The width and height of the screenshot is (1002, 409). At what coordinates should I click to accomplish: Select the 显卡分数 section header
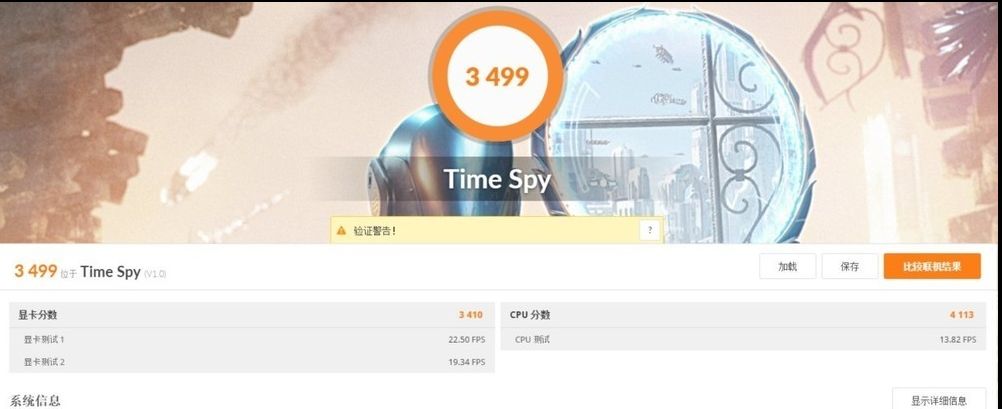[251, 315]
